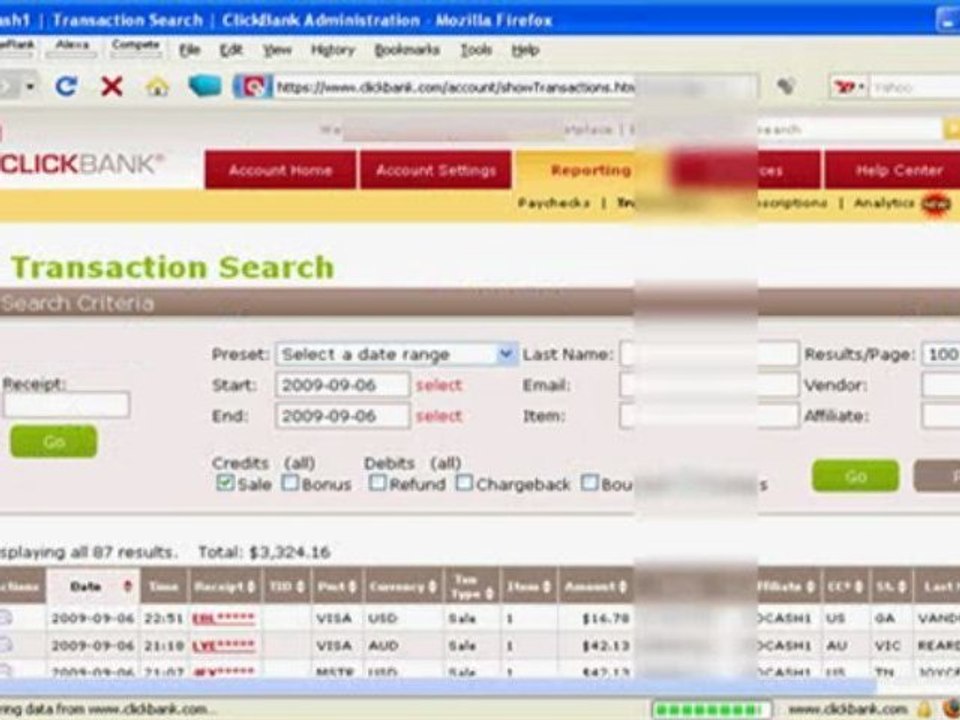Image resolution: width=960 pixels, height=720 pixels.
Task: Click the Results/Page field
Action: [941, 354]
